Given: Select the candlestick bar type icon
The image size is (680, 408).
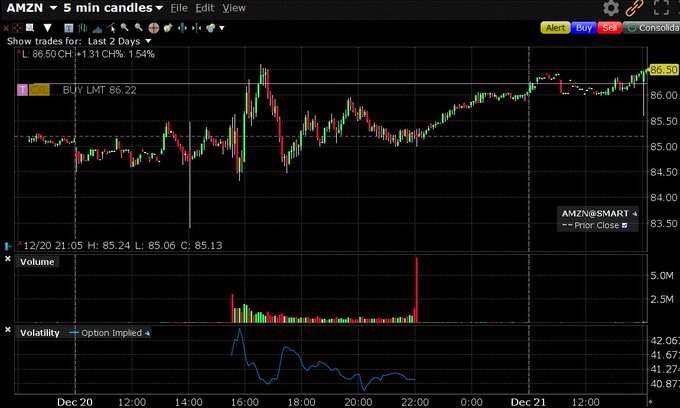Looking at the screenshot, I should tap(83, 28).
